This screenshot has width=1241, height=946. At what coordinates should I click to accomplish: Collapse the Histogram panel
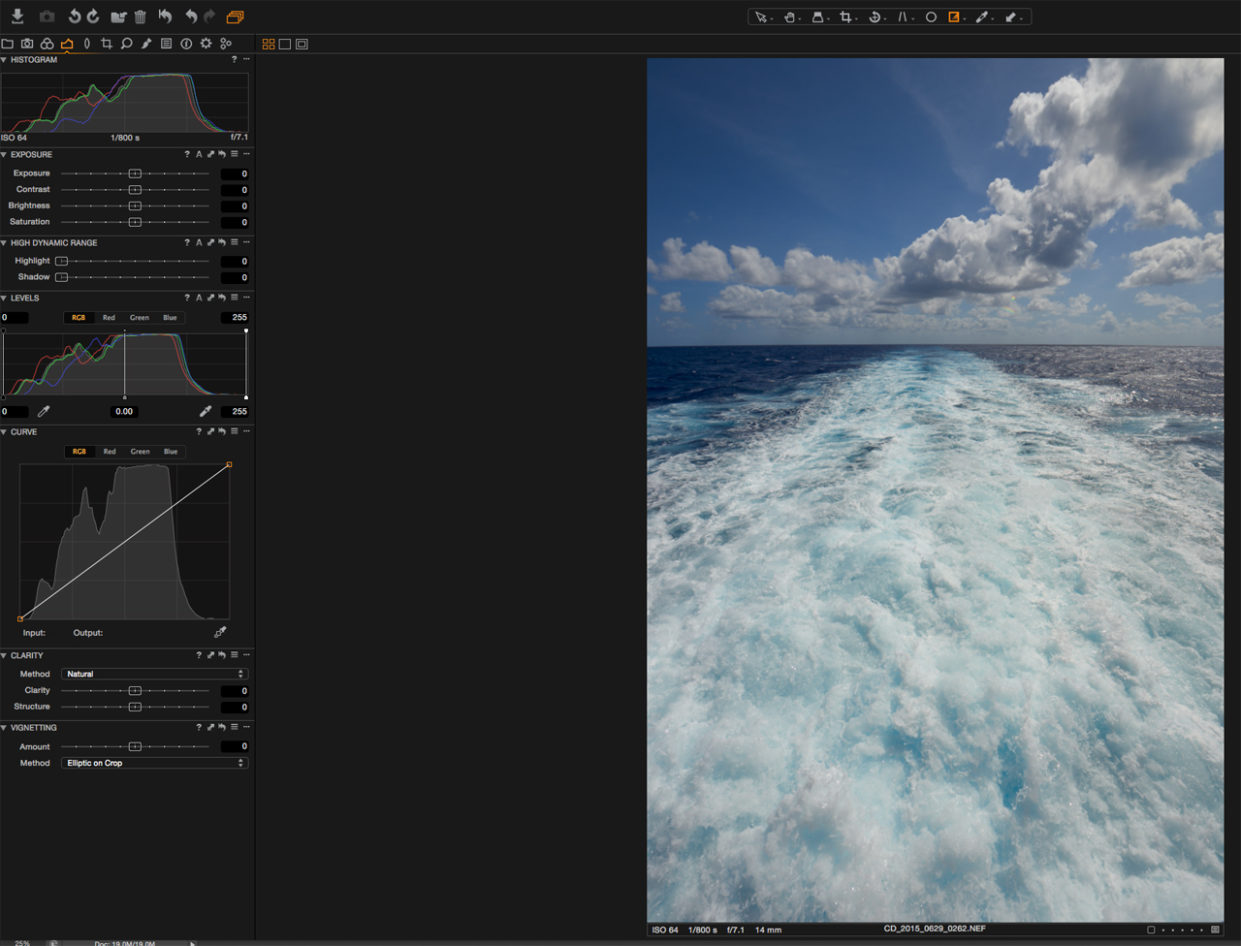[8, 59]
